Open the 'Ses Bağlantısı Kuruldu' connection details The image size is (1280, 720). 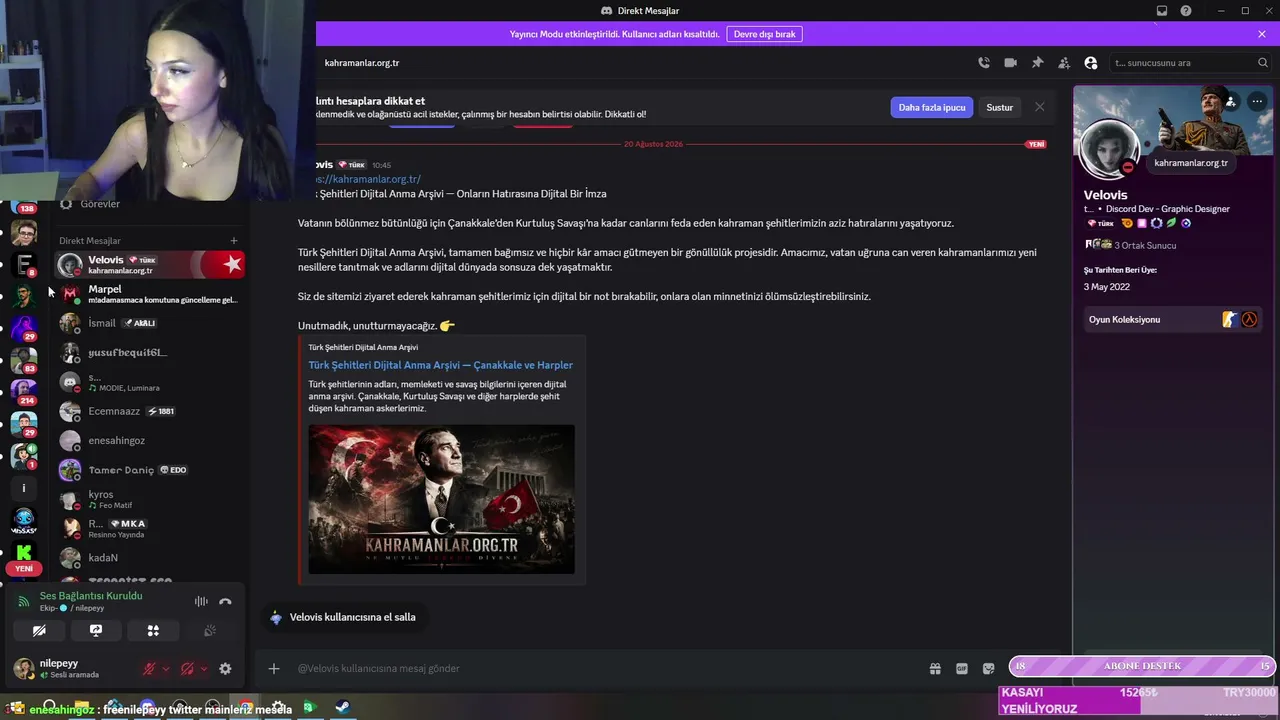(91, 596)
